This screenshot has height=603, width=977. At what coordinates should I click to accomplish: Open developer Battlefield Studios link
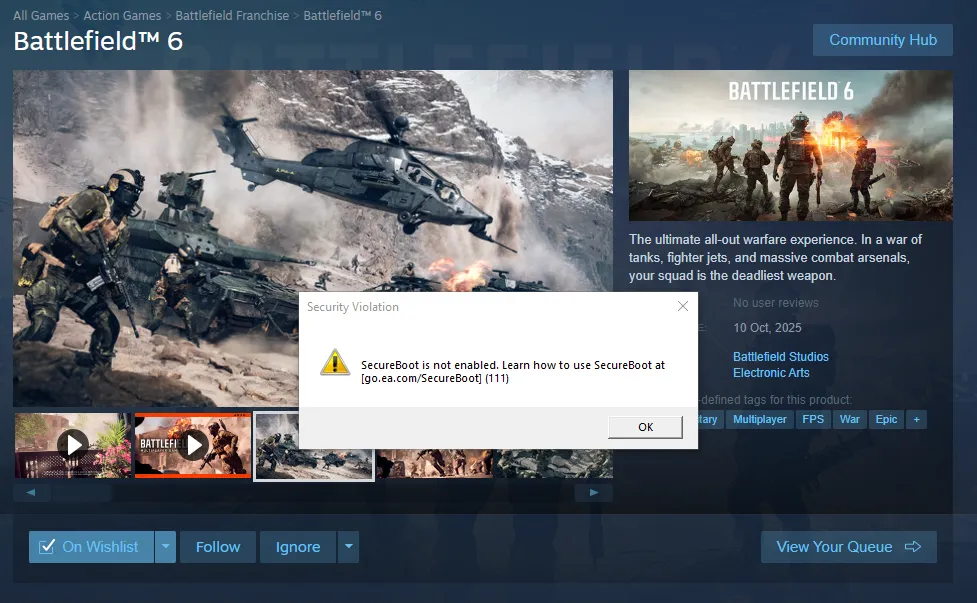(x=781, y=357)
